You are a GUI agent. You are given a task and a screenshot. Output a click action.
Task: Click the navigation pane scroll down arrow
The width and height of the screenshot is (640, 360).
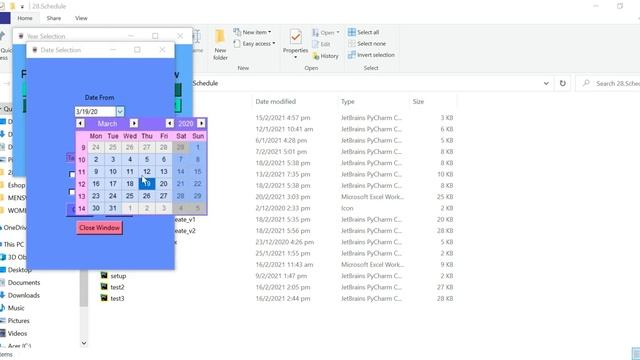tap(84, 343)
